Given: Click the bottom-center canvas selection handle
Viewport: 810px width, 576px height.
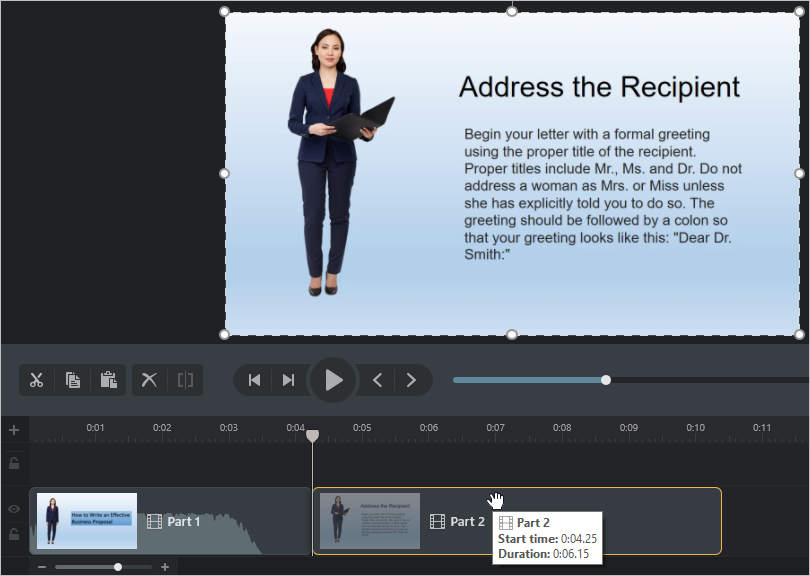Looking at the screenshot, I should (512, 335).
